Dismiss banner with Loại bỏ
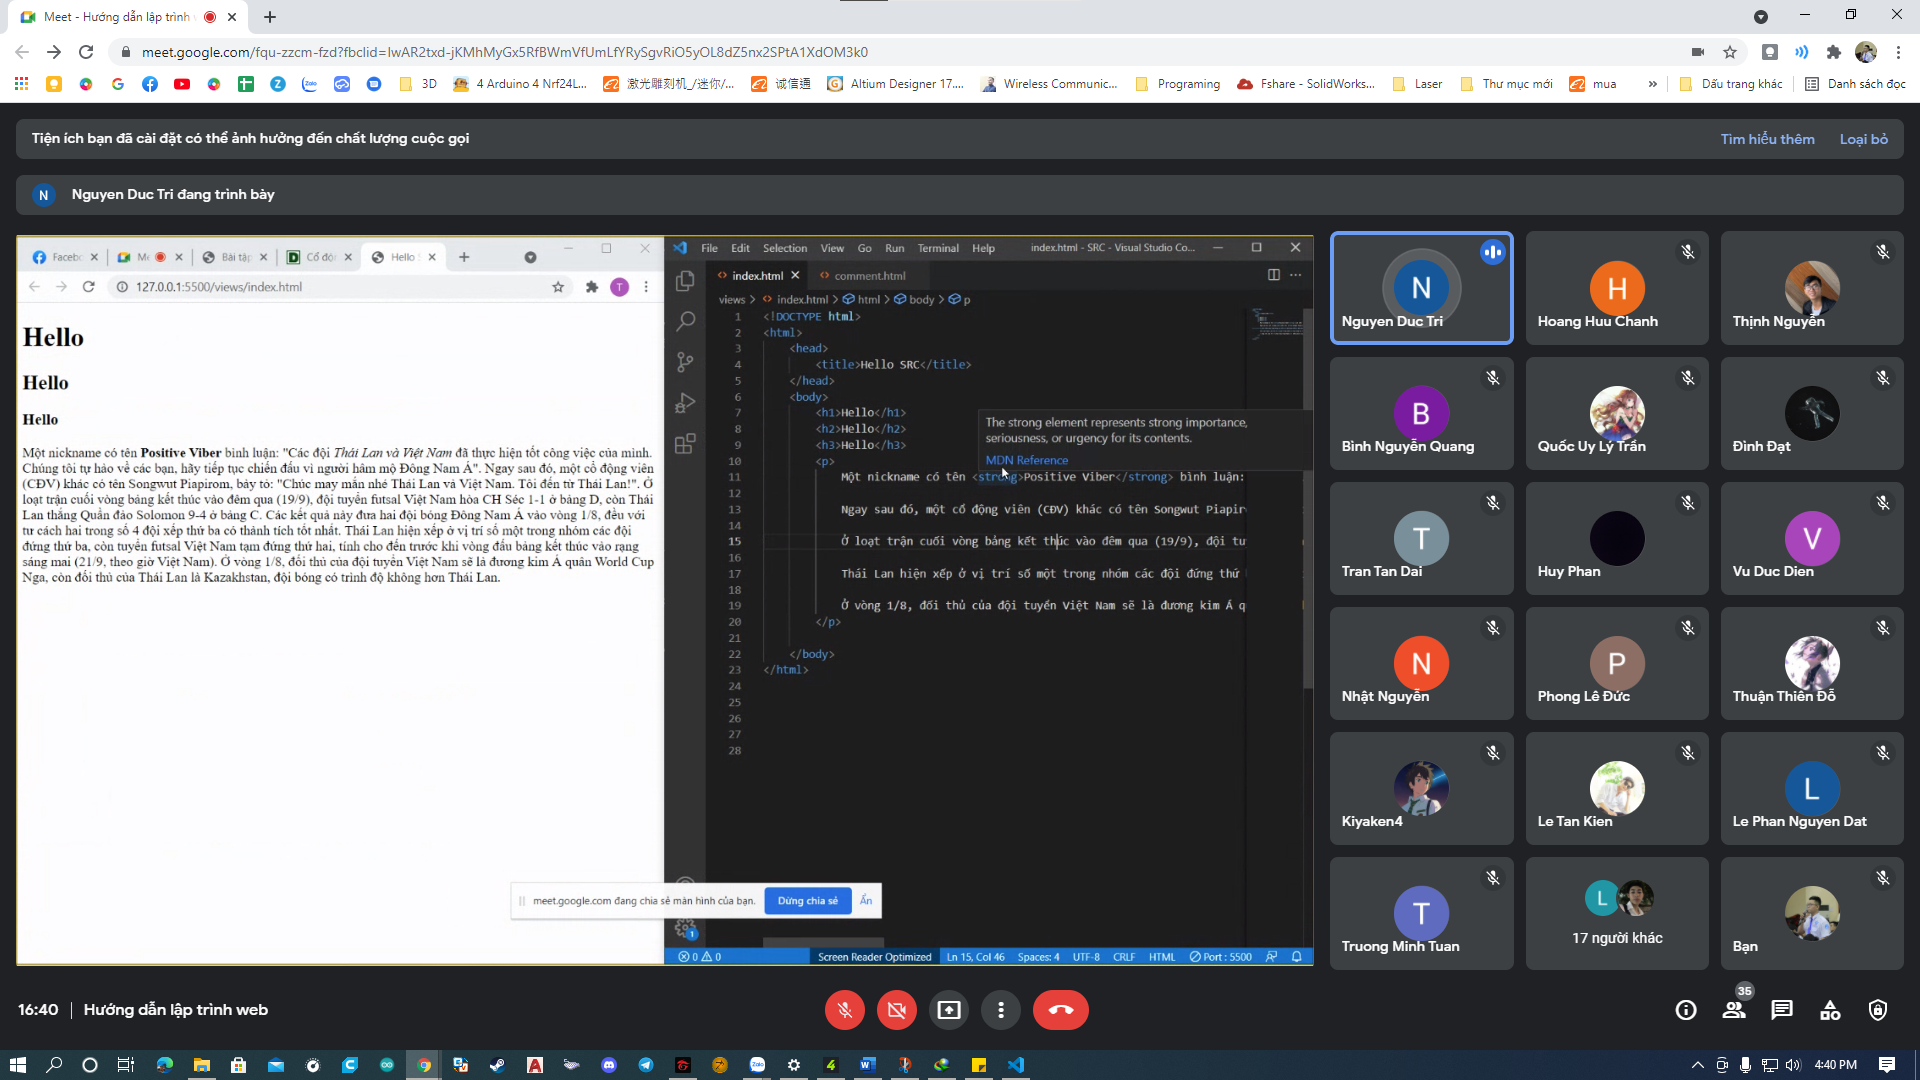The image size is (1920, 1080). coord(1864,139)
